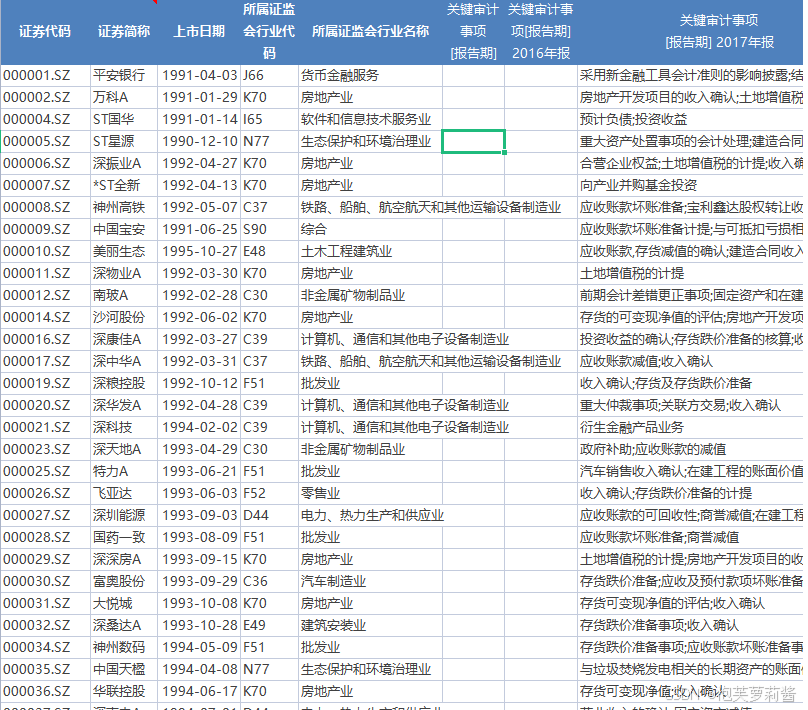Select date cell 1992-02-28
The image size is (808, 710).
pyautogui.click(x=199, y=295)
